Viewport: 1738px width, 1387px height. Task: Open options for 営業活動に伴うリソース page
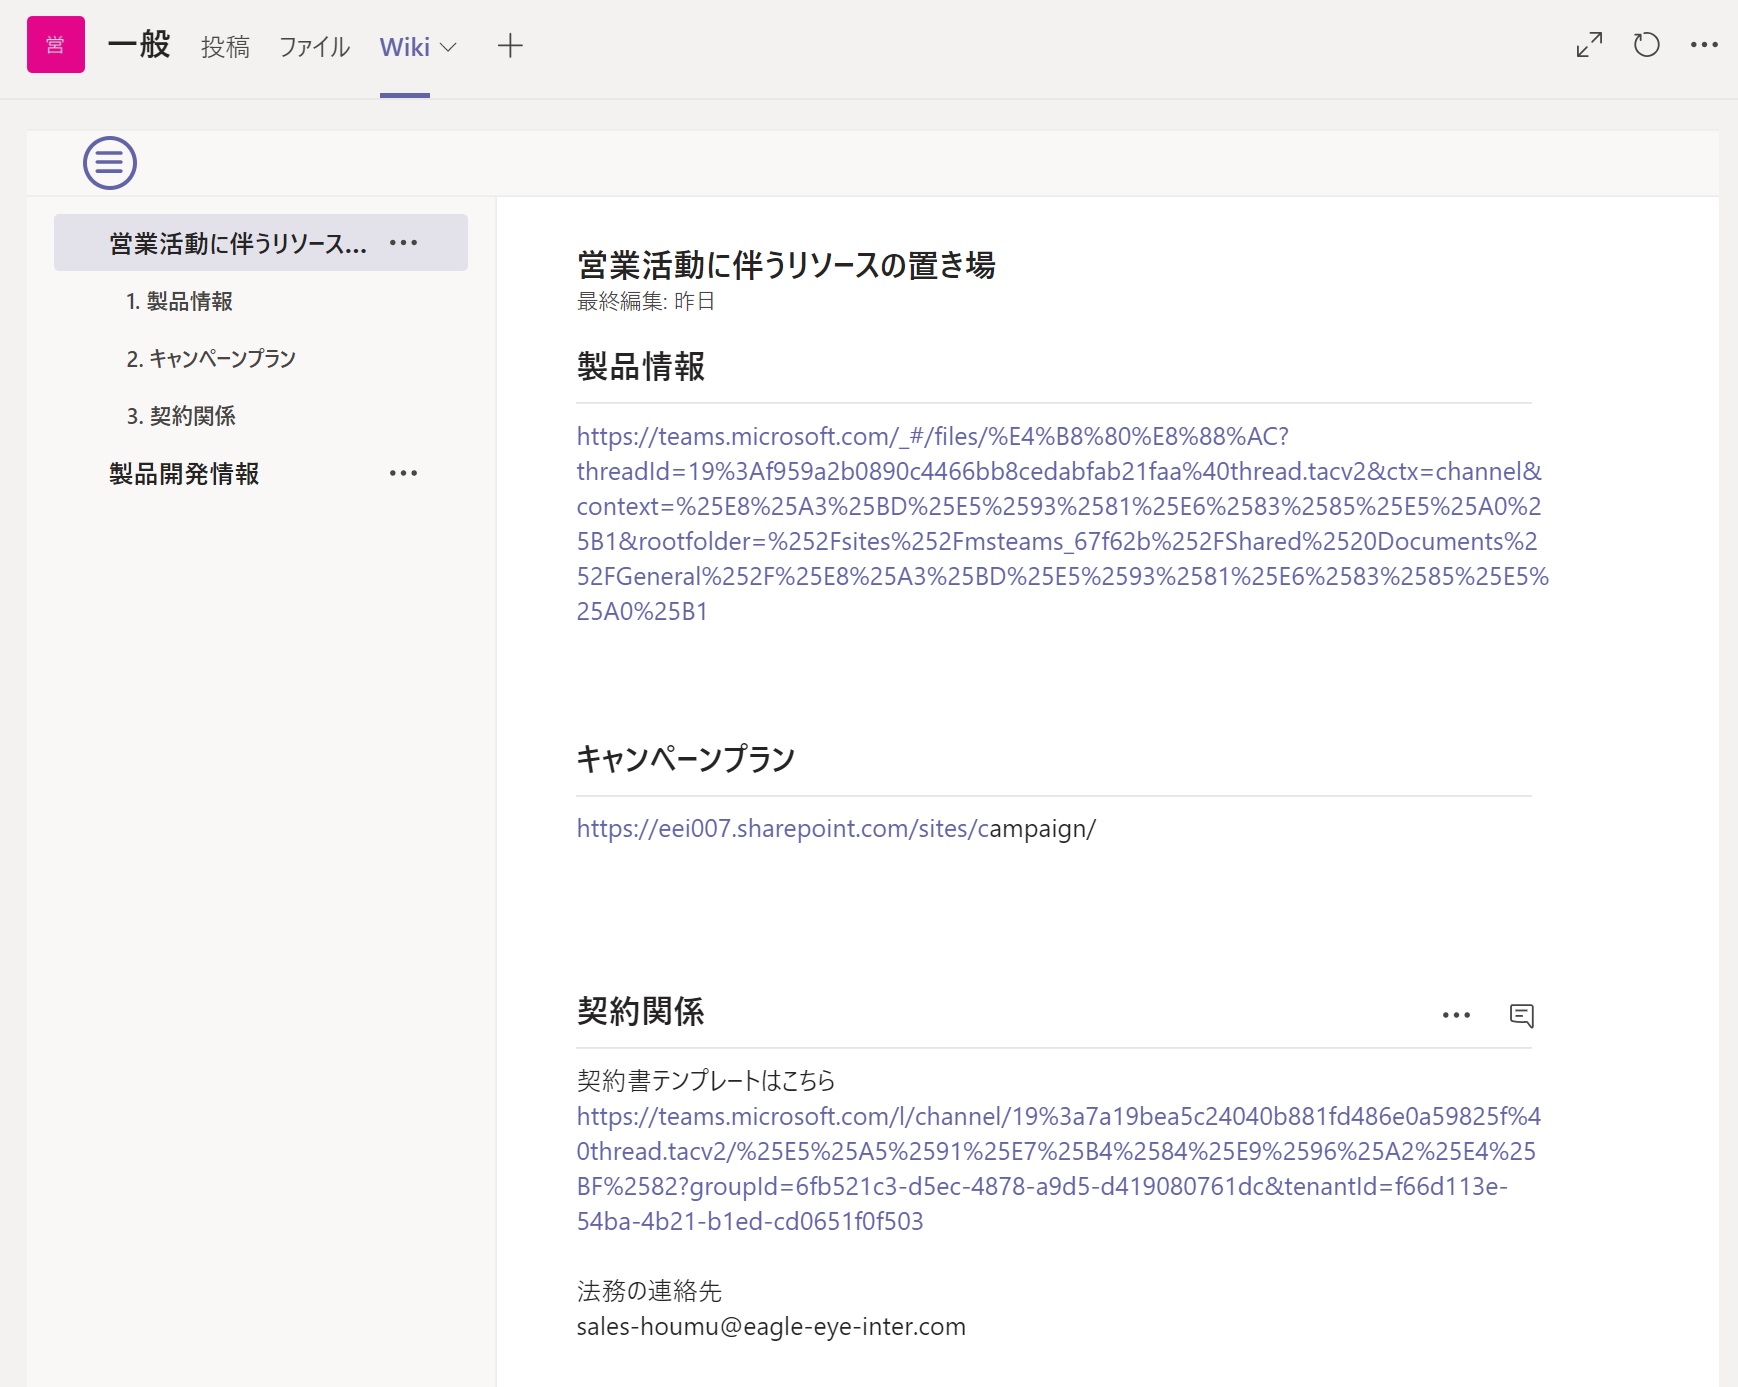pyautogui.click(x=403, y=243)
